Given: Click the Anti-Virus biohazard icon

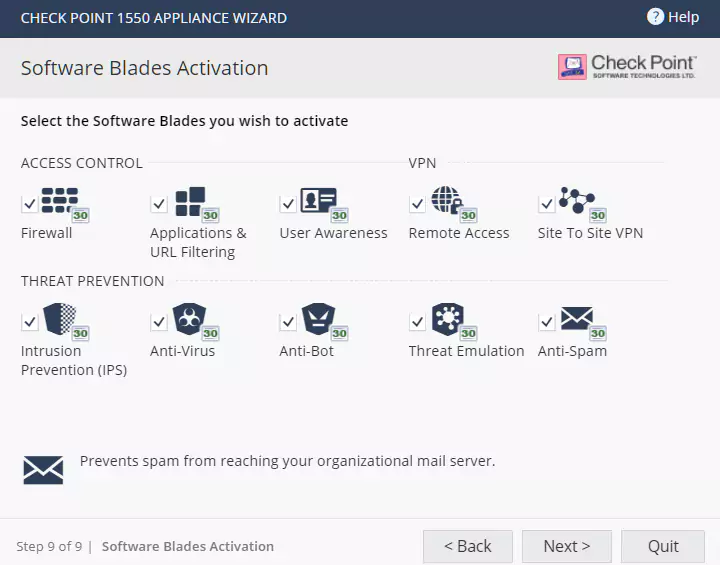Looking at the screenshot, I should 190,319.
